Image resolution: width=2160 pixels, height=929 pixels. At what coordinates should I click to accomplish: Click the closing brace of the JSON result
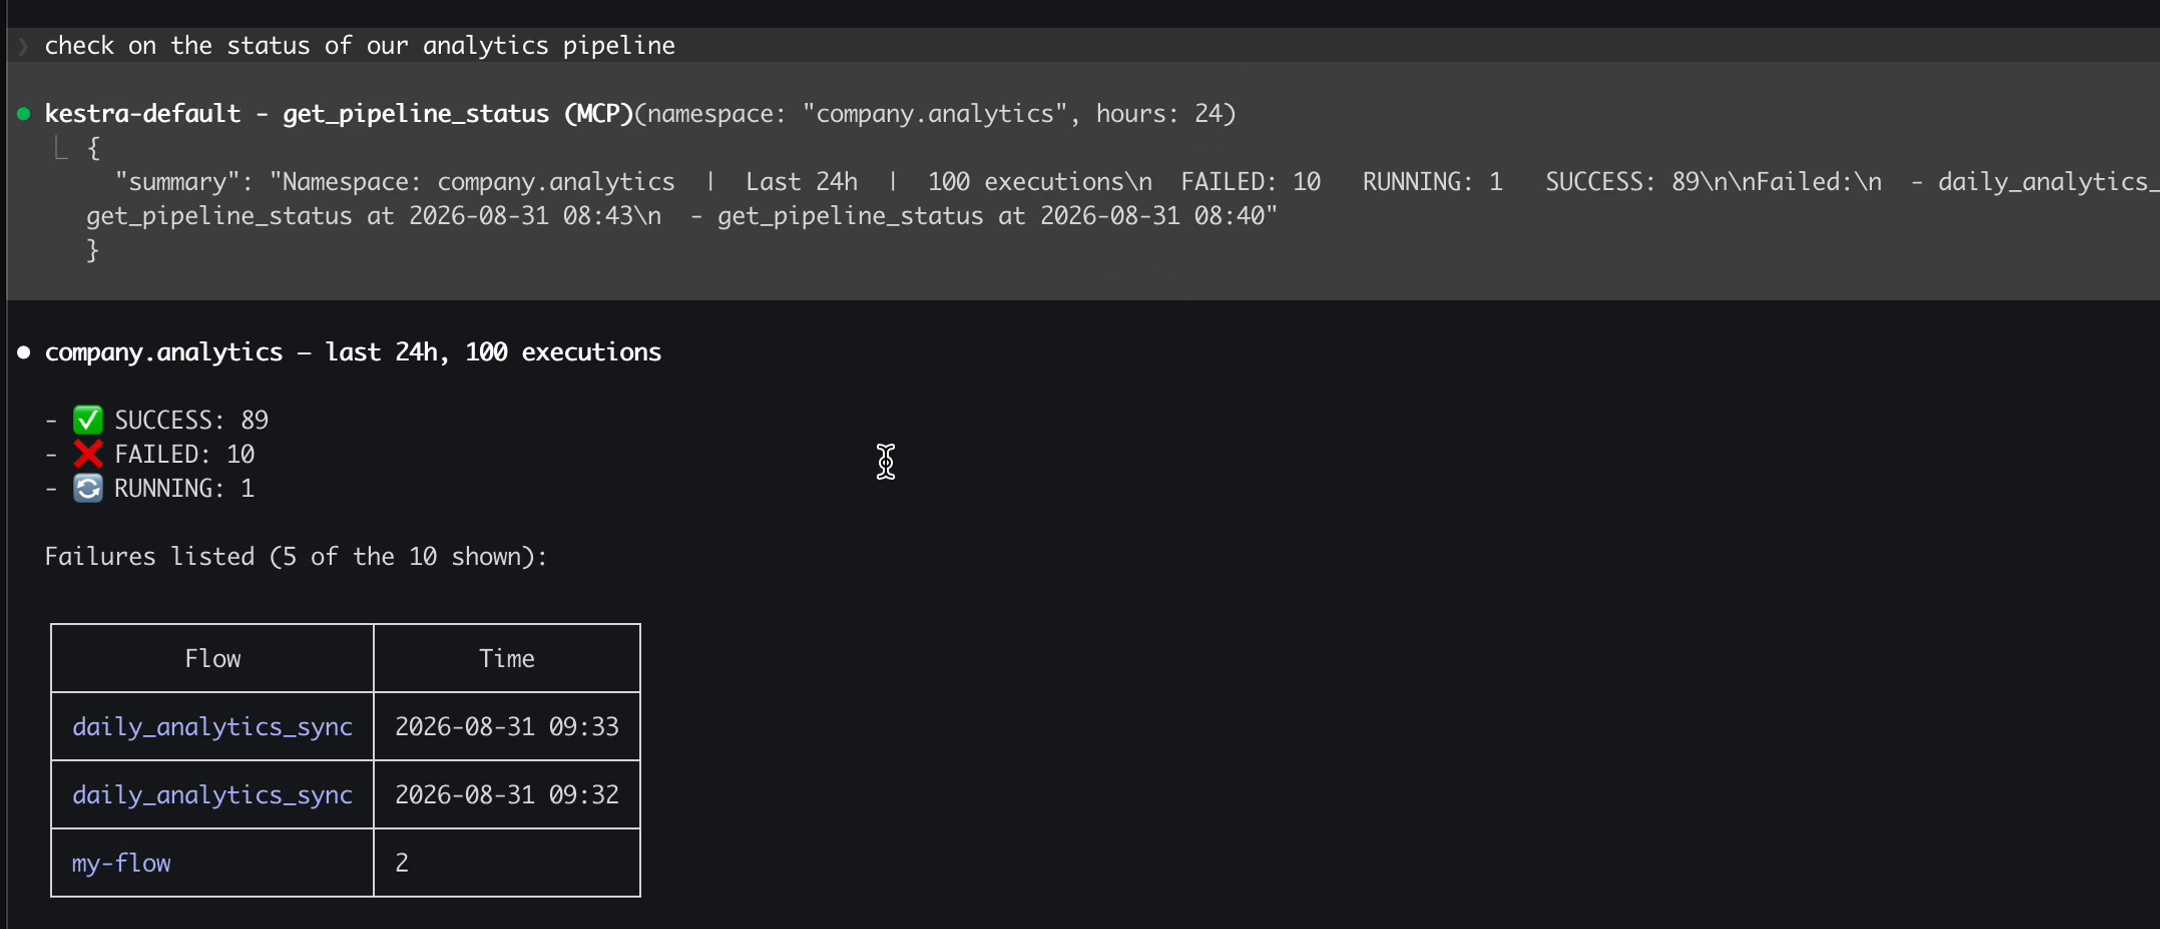[x=93, y=250]
